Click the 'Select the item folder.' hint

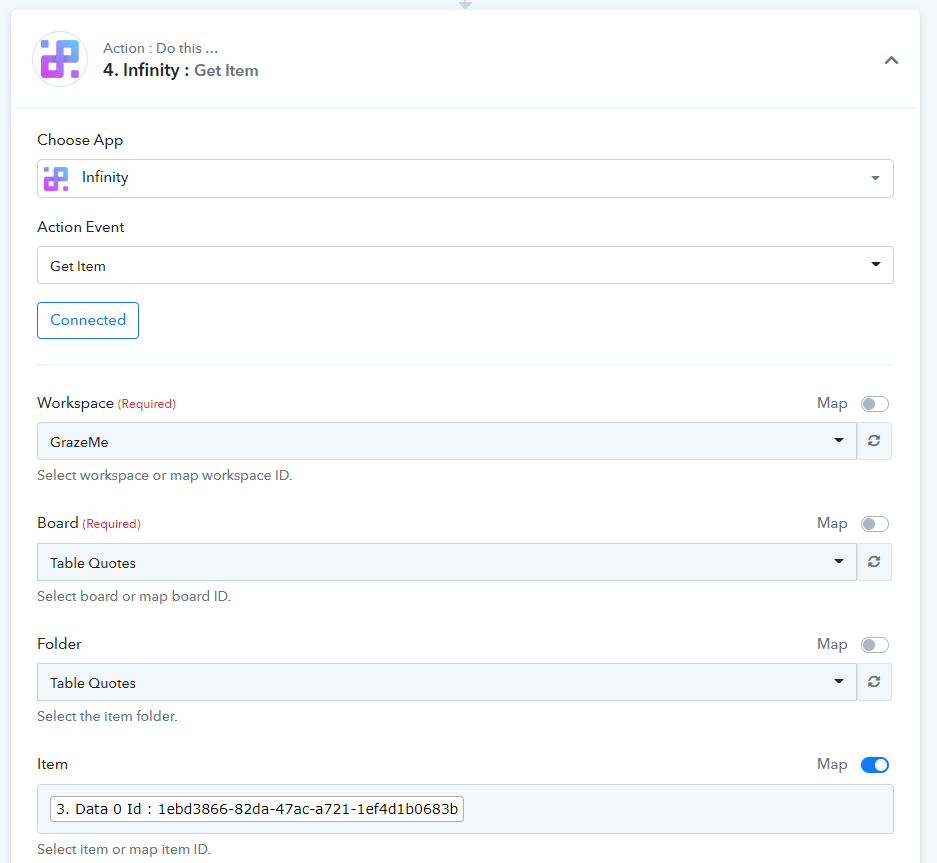107,717
